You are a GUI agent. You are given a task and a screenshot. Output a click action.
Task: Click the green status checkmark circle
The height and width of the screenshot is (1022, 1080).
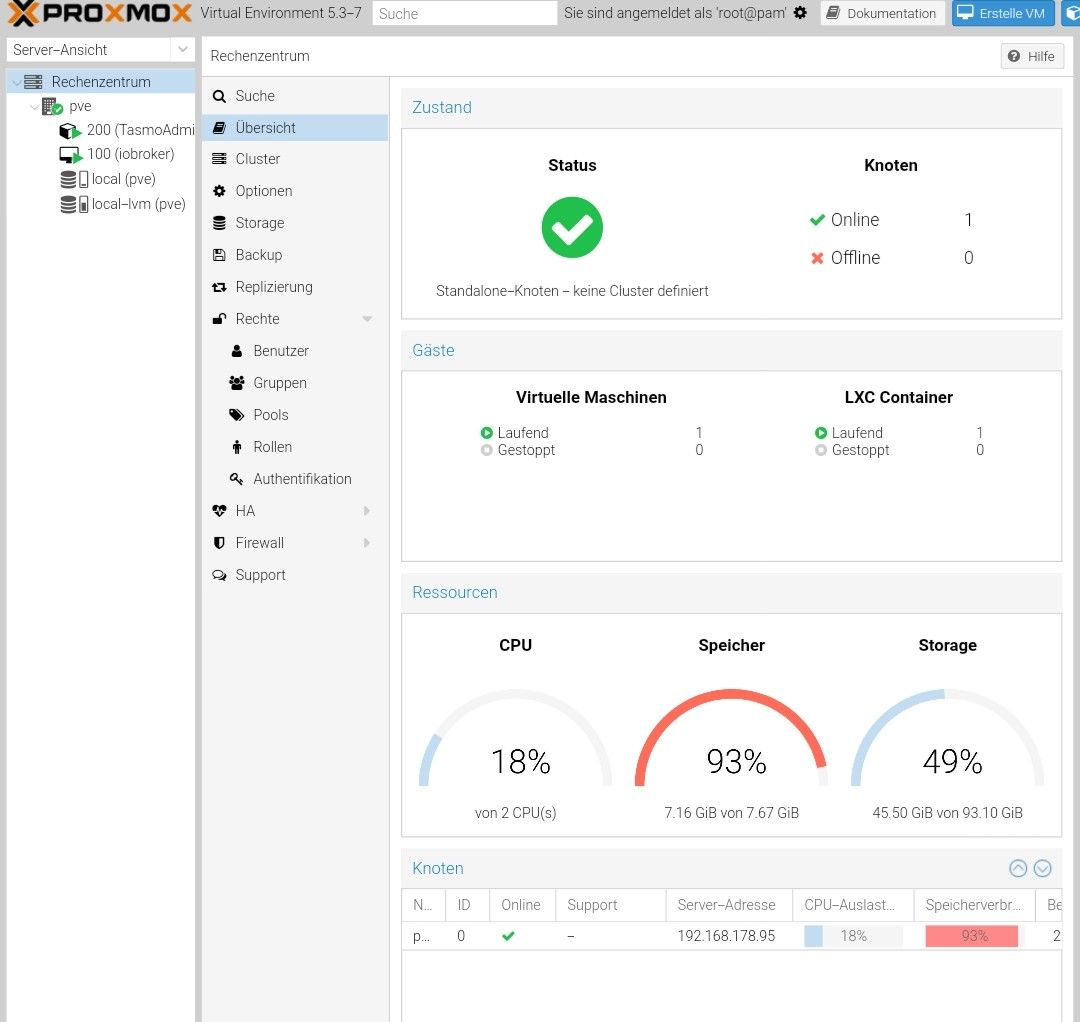click(x=572, y=227)
